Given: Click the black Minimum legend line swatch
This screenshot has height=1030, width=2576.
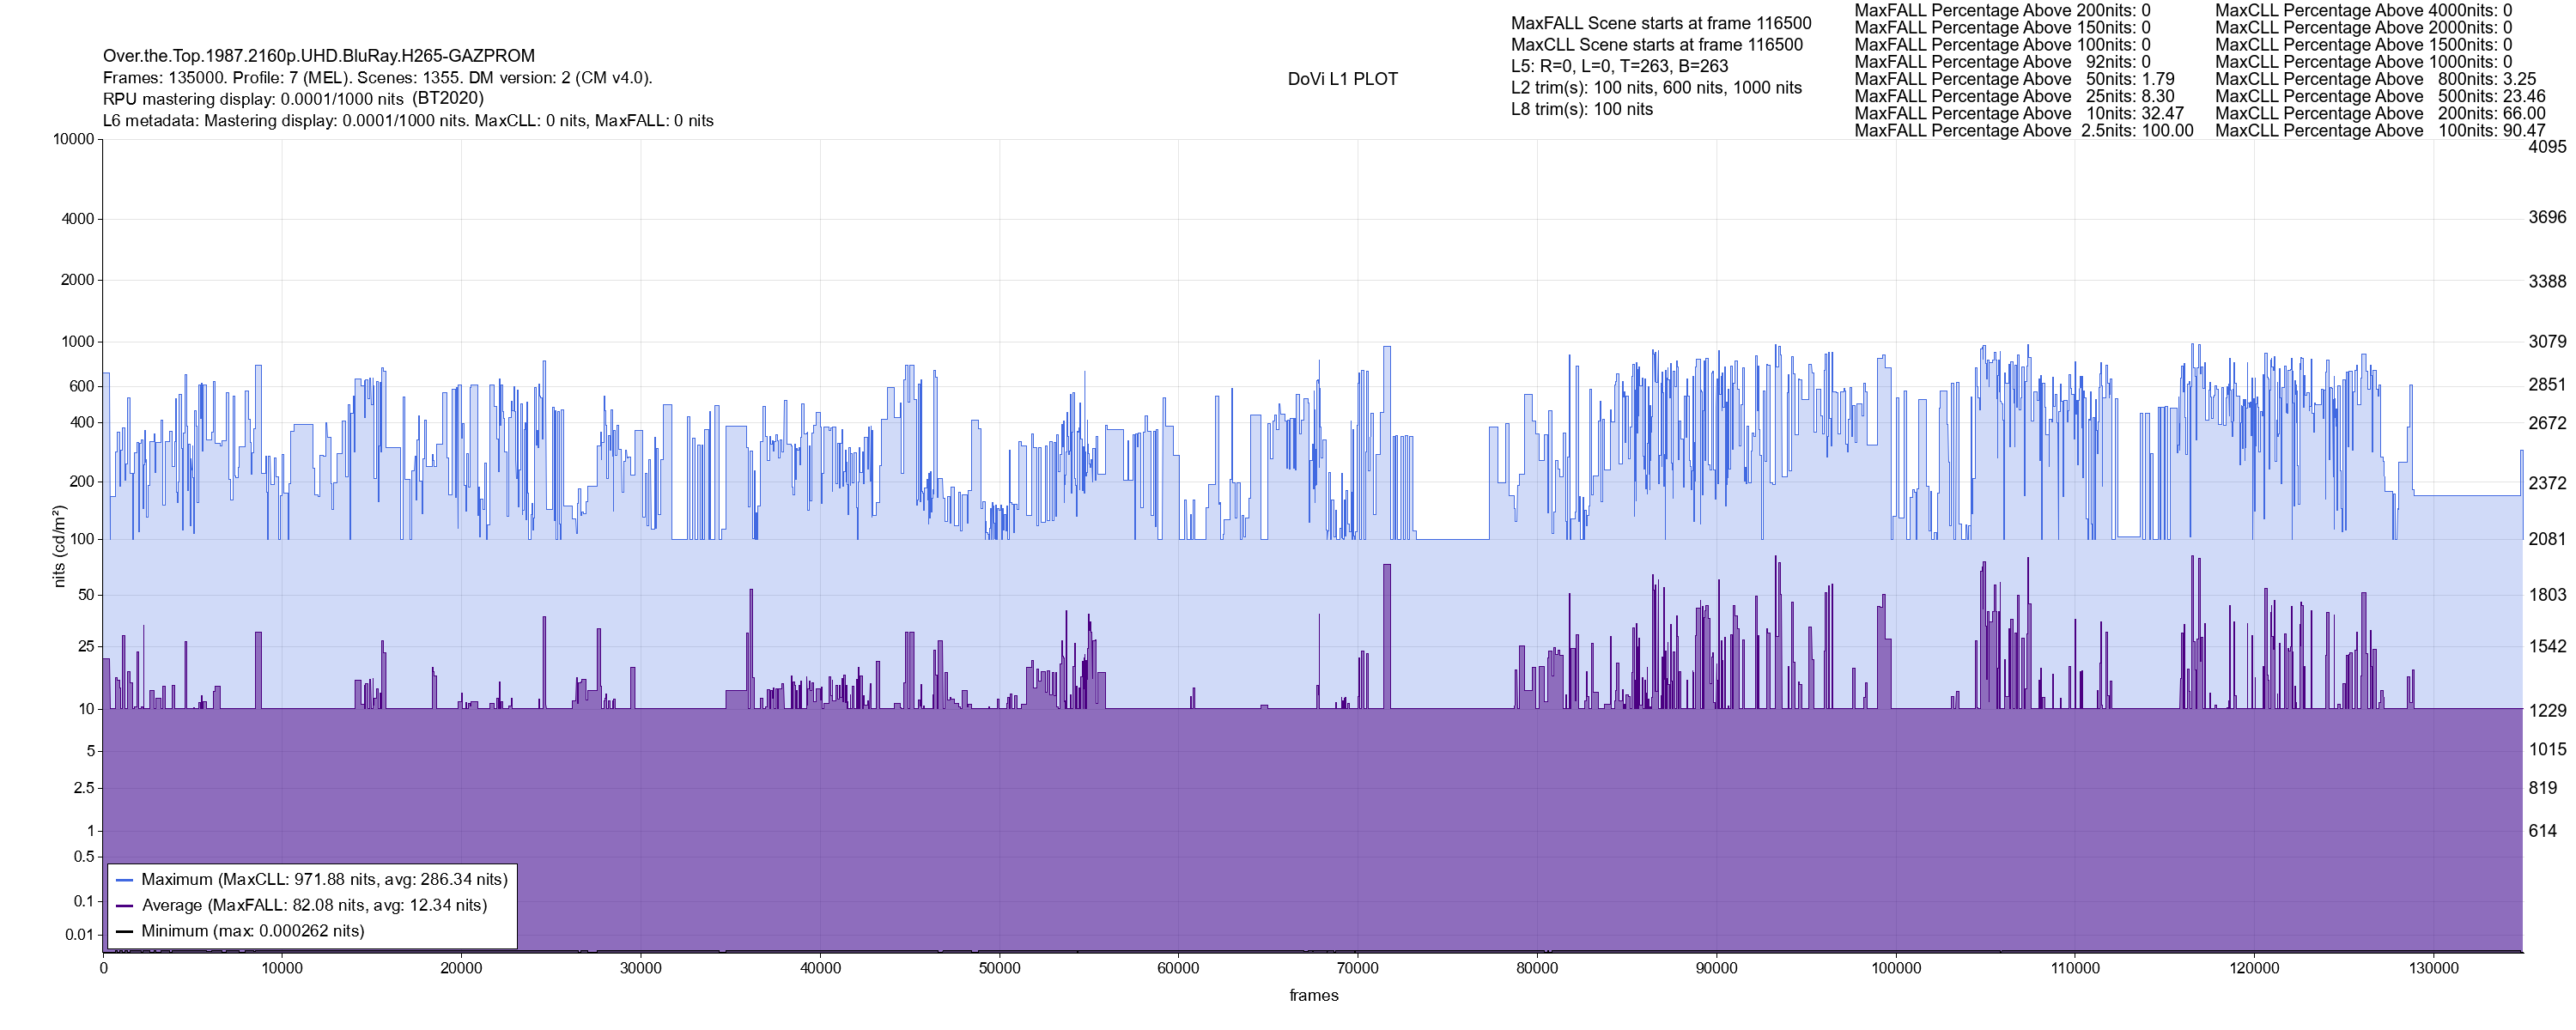Looking at the screenshot, I should (125, 932).
